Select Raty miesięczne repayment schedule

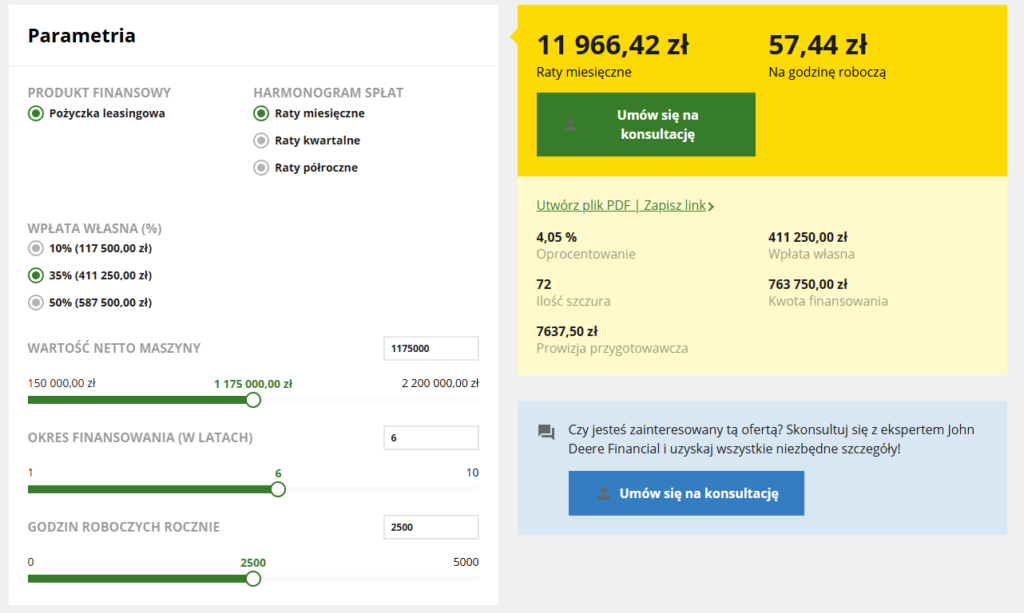point(261,113)
